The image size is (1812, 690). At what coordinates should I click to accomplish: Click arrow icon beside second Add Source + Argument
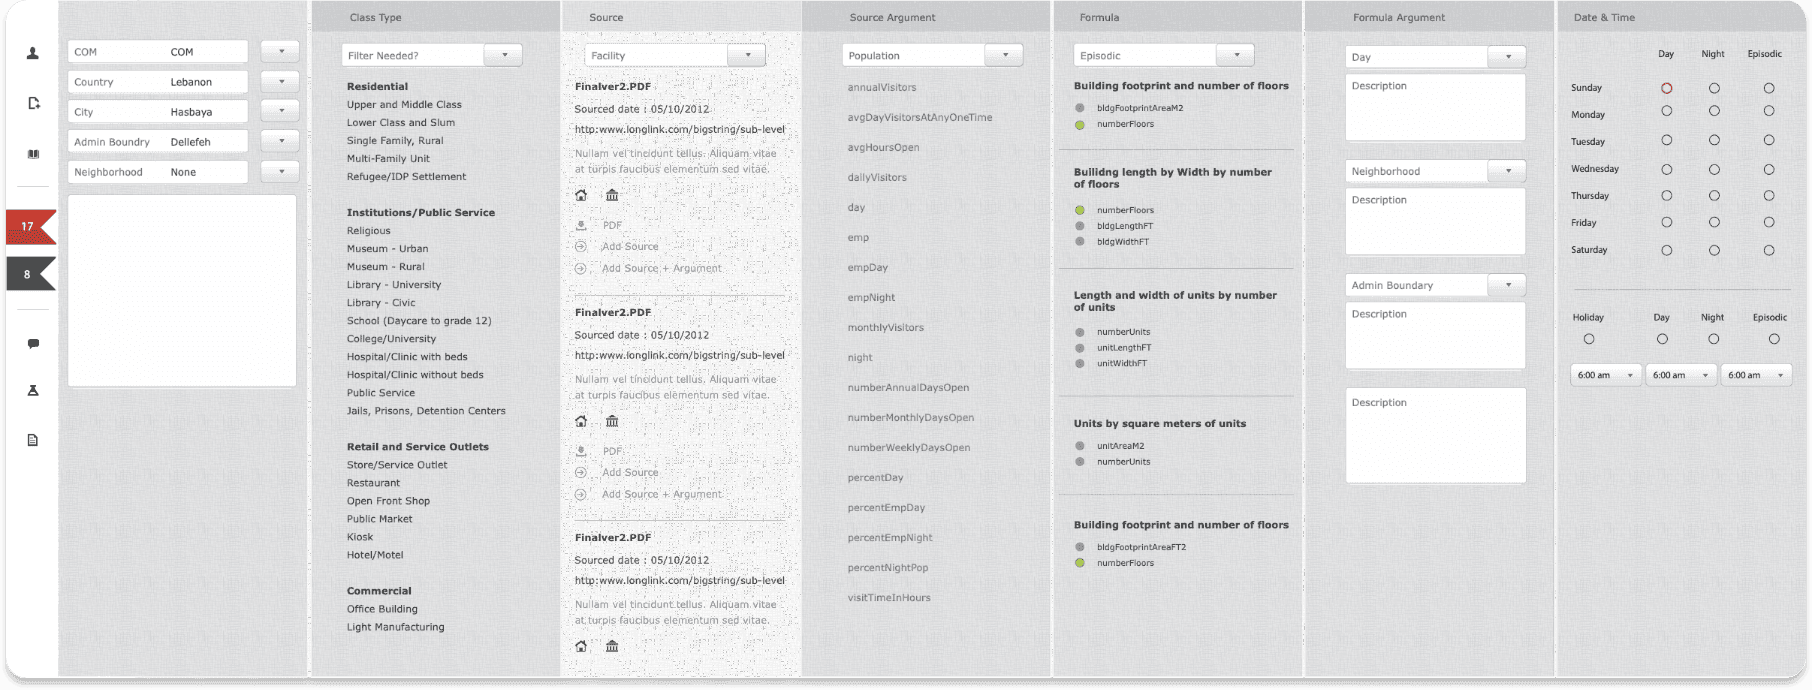(x=581, y=494)
